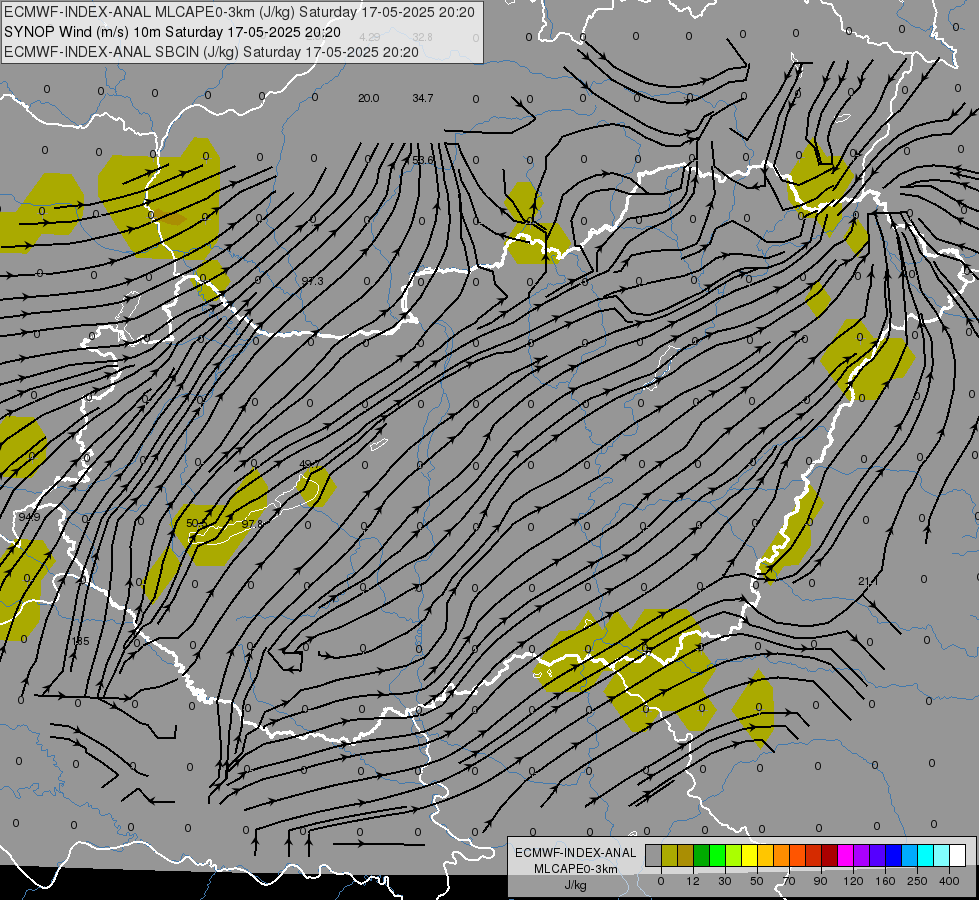
Task: Click the magenta legend swatch
Action: point(845,855)
